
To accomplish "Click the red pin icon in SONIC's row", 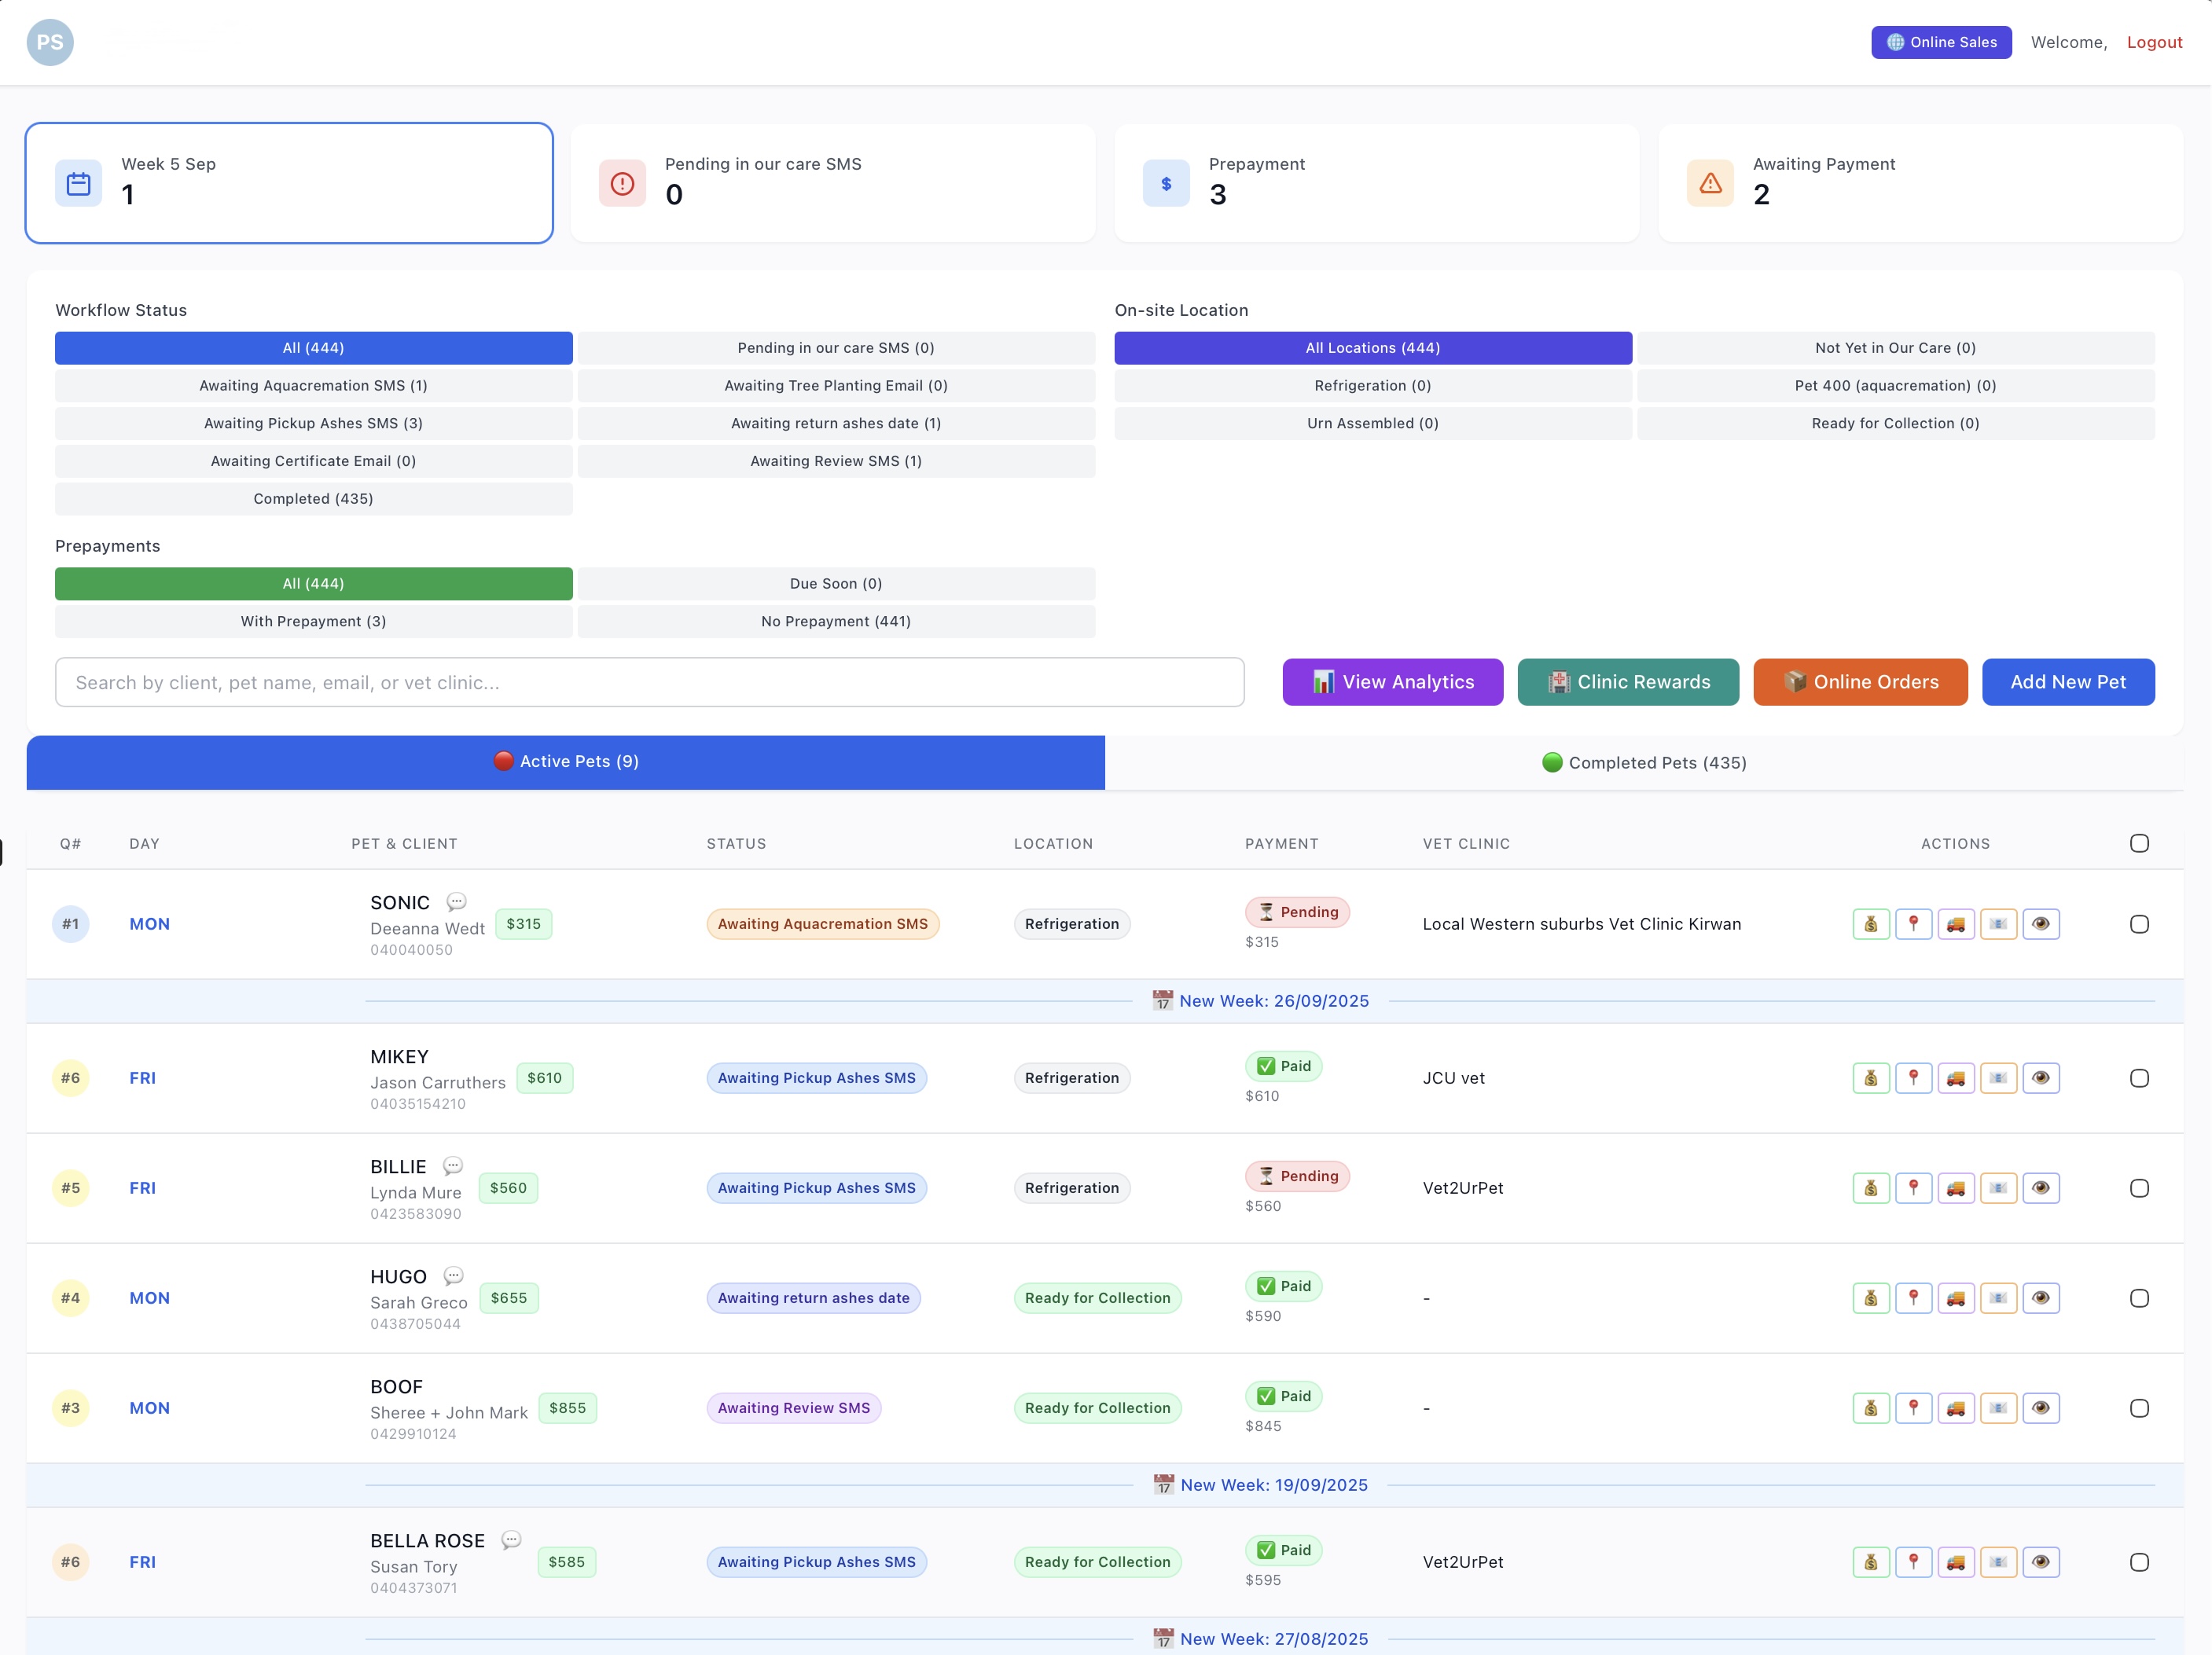I will 1913,924.
